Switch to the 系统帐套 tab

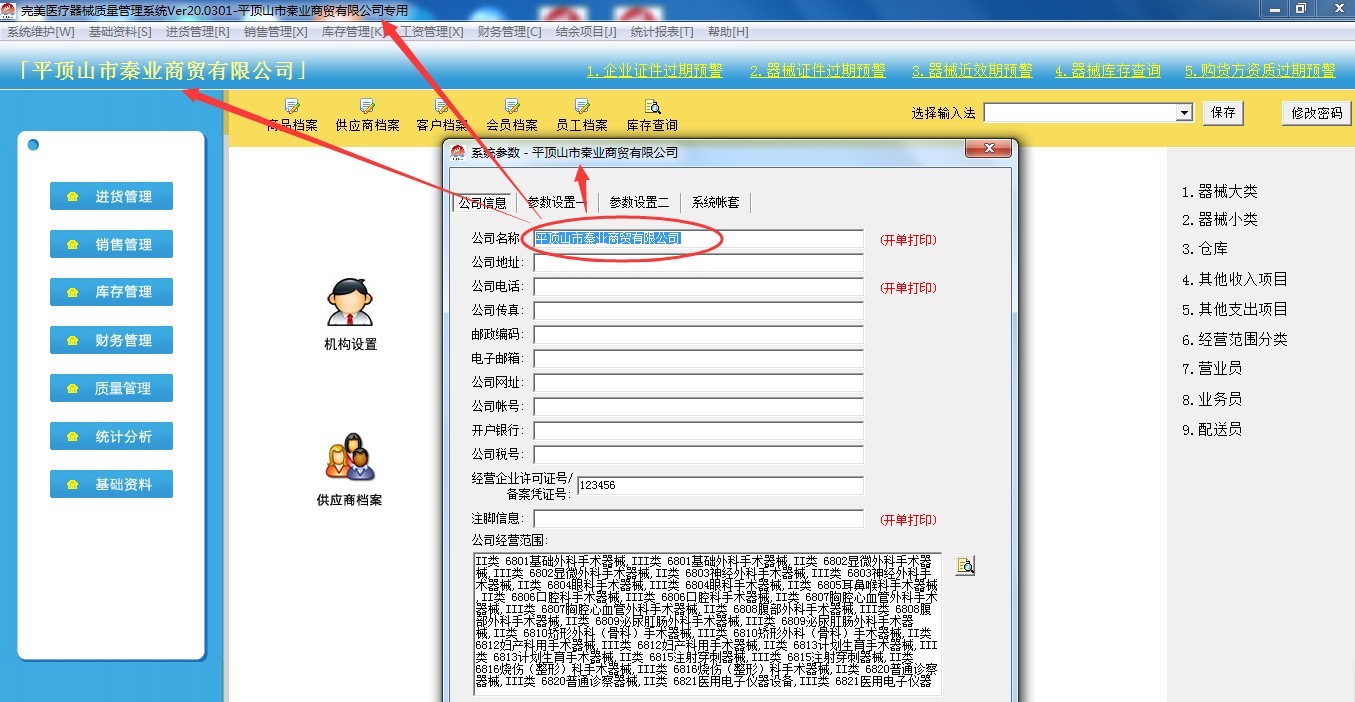tap(716, 202)
